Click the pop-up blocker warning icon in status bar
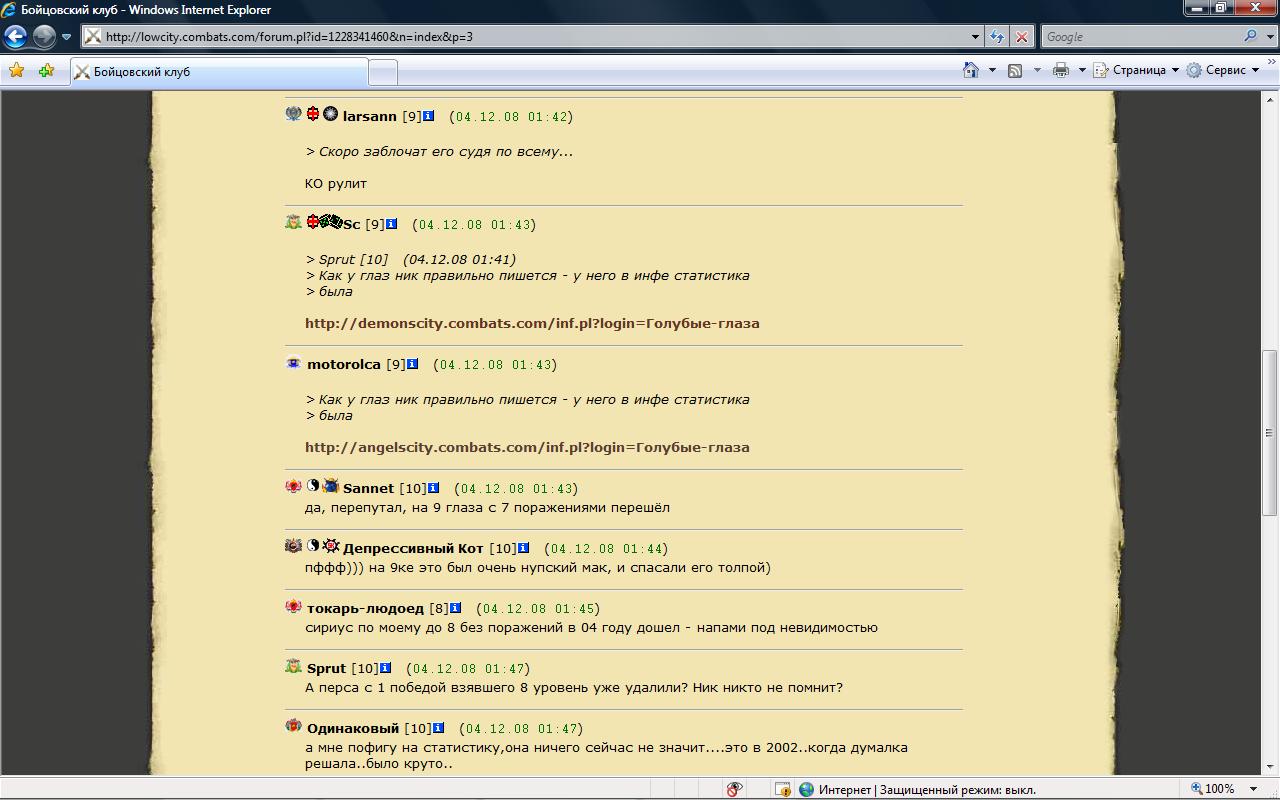 783,789
